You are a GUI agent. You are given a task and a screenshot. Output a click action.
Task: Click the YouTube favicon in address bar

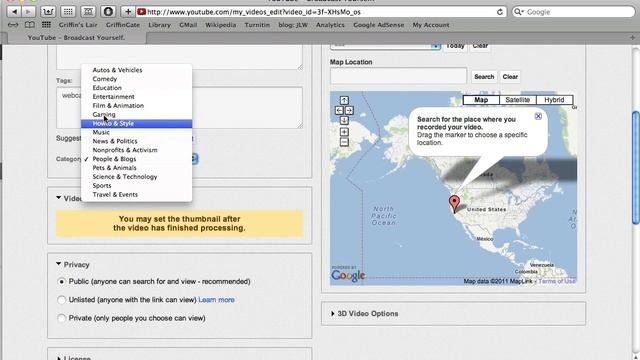point(142,12)
